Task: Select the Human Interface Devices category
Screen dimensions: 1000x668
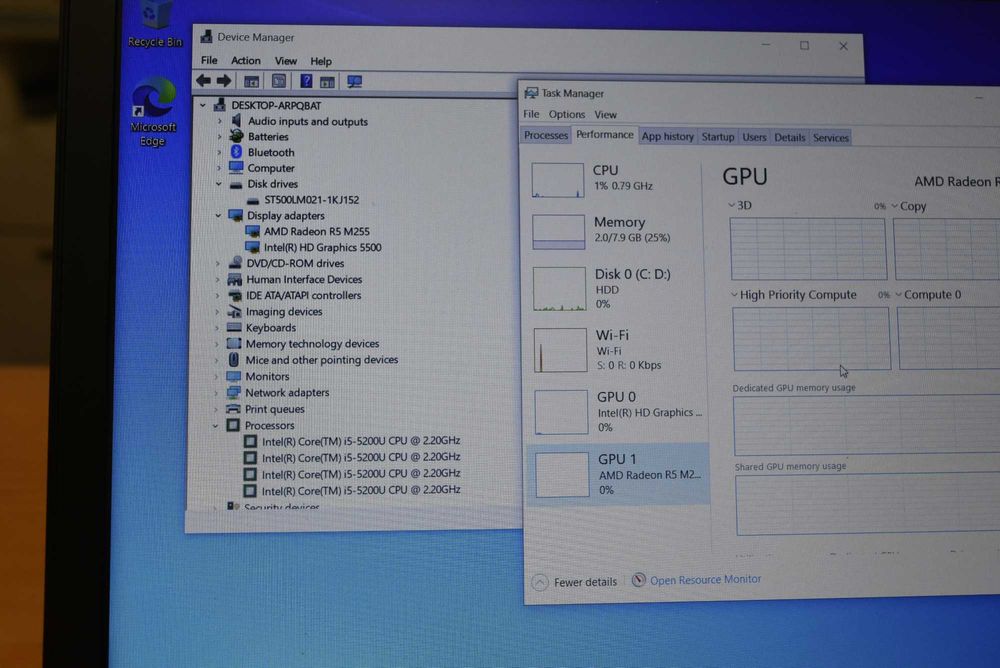Action: [304, 279]
